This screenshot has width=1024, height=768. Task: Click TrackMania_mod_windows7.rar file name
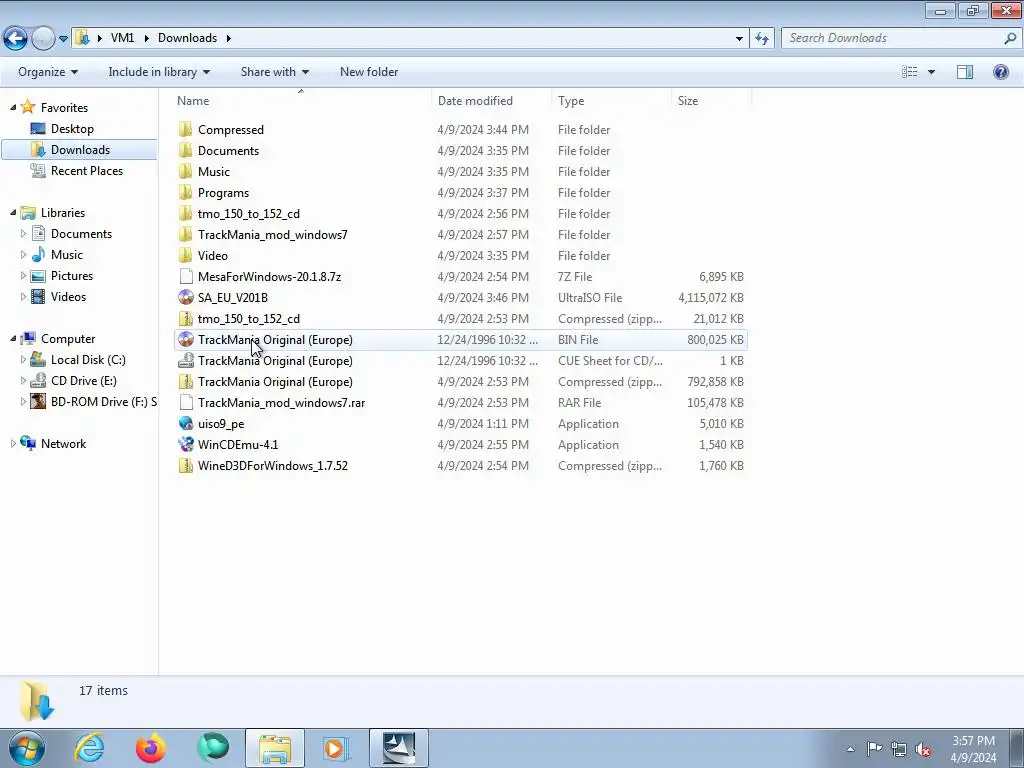point(281,402)
